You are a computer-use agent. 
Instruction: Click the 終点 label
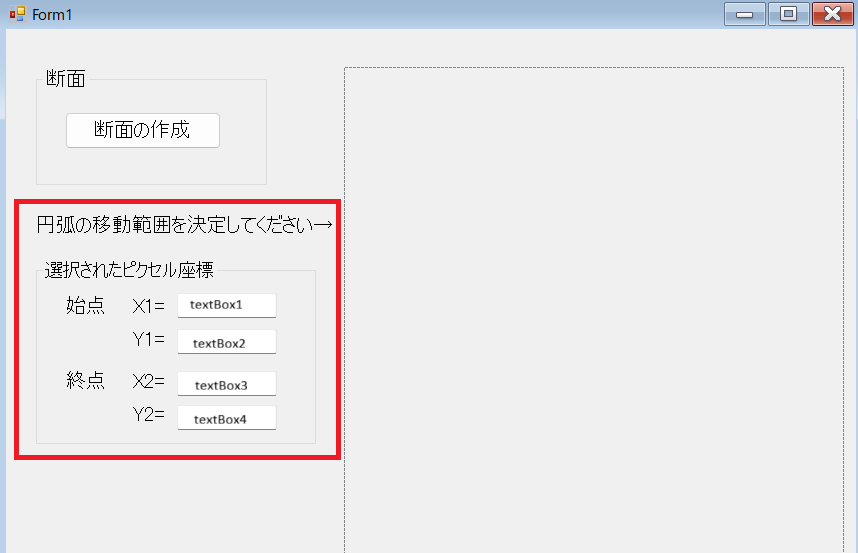click(x=85, y=381)
